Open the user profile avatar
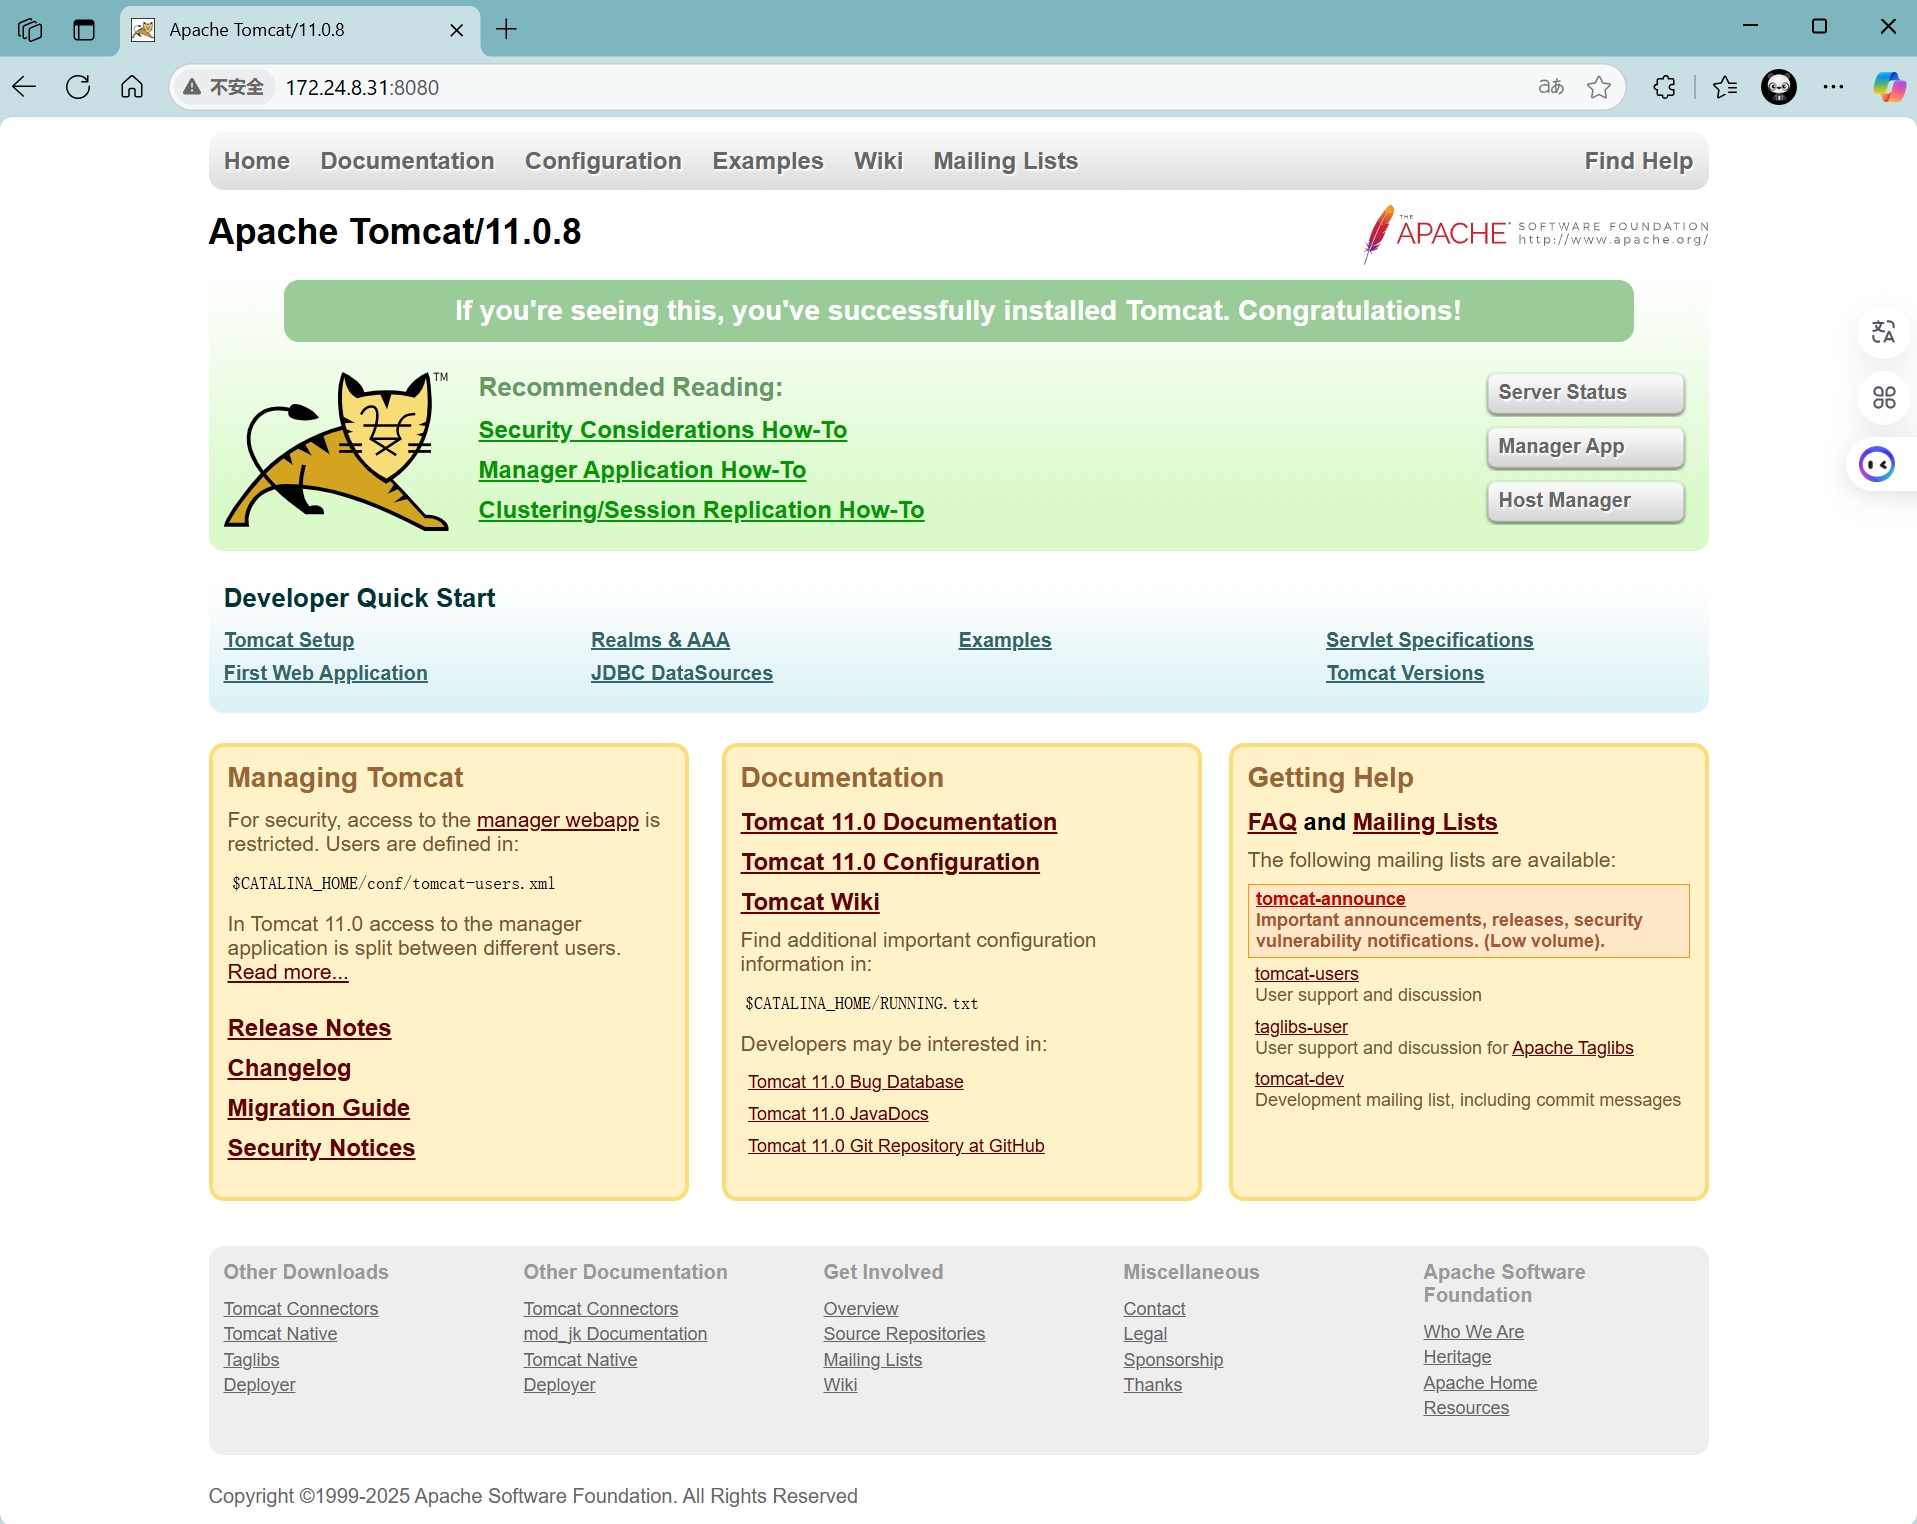The width and height of the screenshot is (1917, 1524). tap(1779, 87)
